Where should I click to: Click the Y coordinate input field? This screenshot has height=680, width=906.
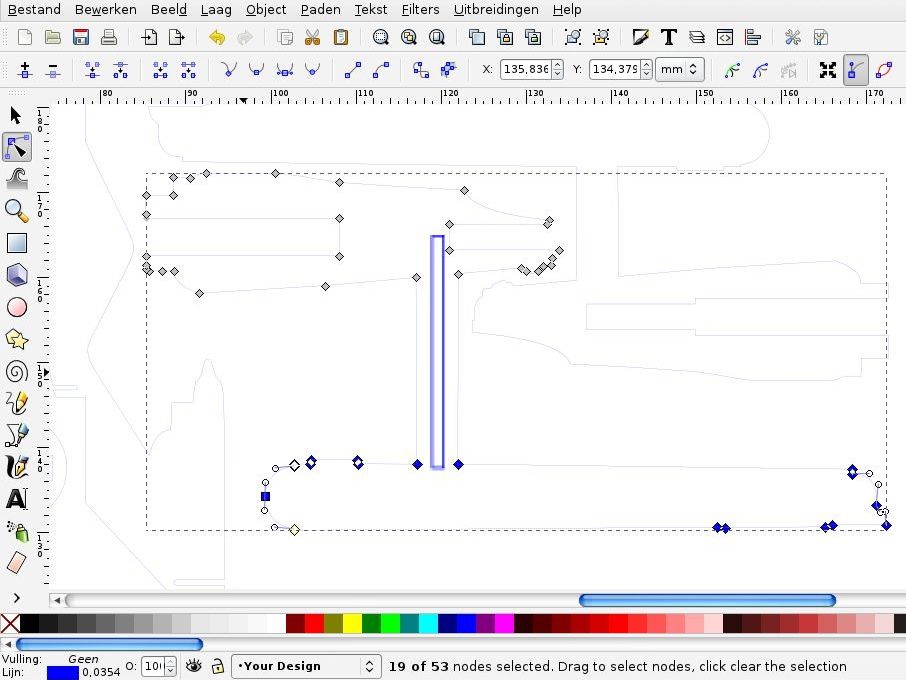(x=615, y=69)
